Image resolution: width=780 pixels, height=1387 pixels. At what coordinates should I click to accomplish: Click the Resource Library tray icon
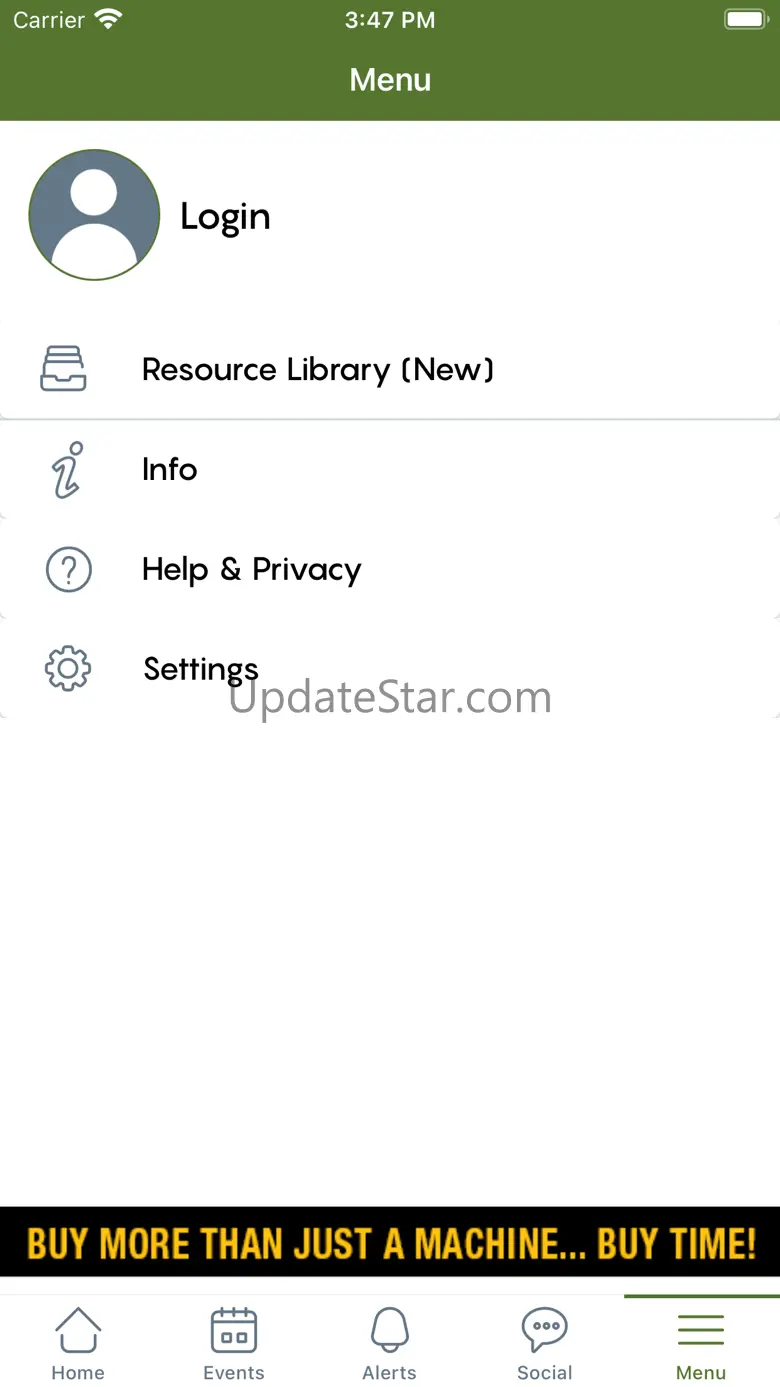63,369
